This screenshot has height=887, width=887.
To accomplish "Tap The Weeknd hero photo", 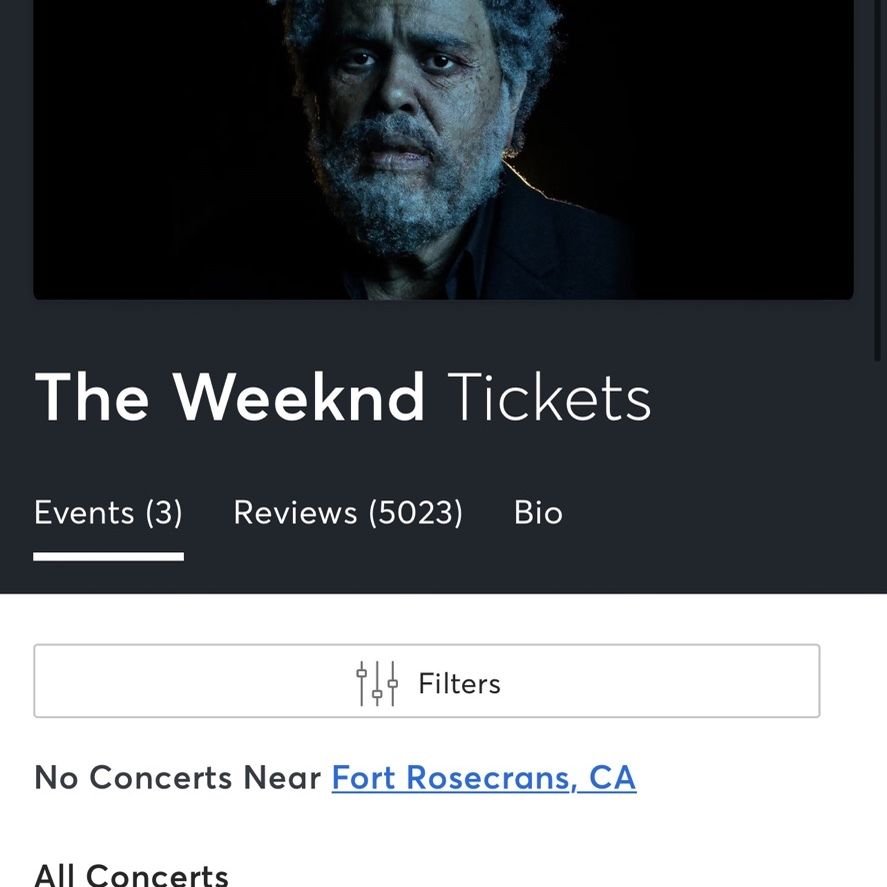I will (x=443, y=149).
